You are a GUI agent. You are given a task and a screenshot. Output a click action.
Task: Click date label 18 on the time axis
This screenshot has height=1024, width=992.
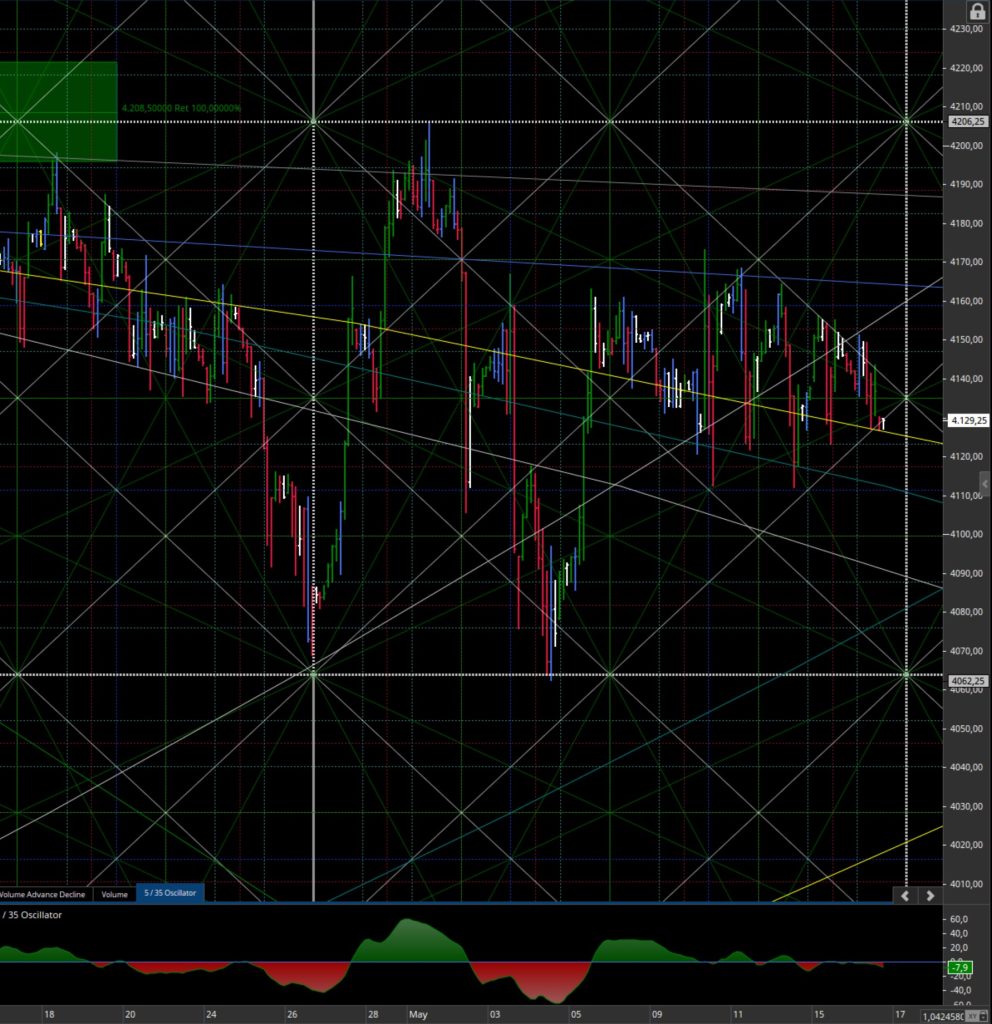(49, 1014)
